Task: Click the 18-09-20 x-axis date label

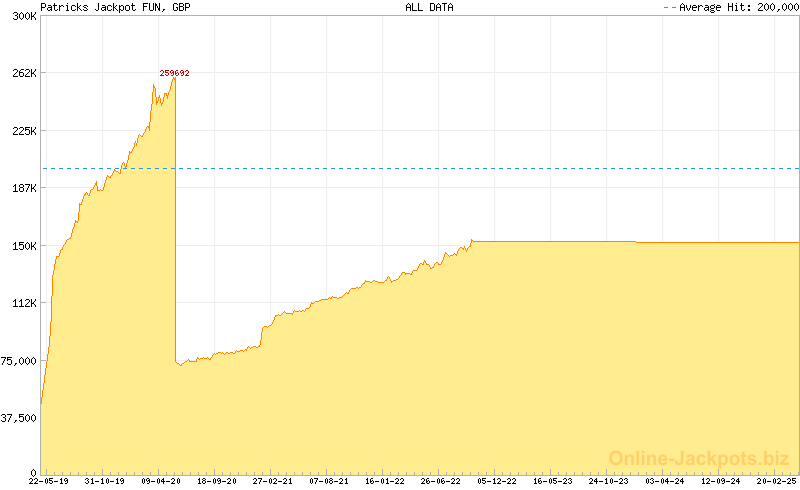Action: click(x=218, y=481)
